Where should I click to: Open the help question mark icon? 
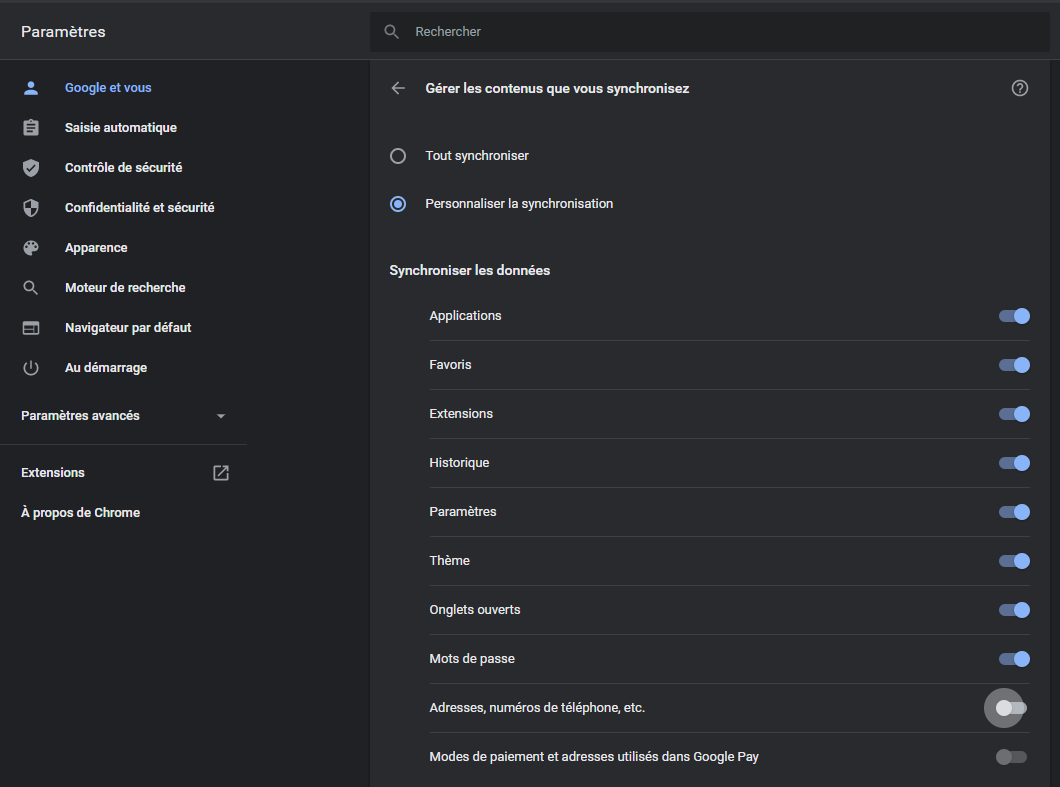point(1020,88)
